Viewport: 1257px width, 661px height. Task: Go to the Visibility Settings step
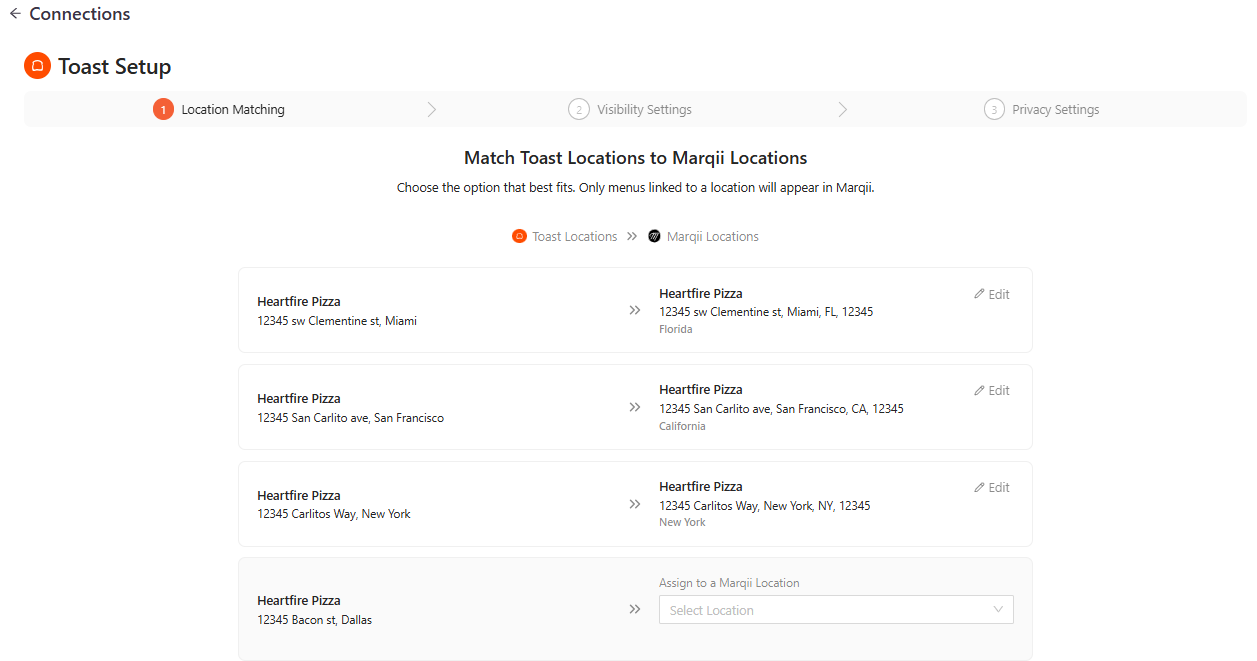[644, 110]
